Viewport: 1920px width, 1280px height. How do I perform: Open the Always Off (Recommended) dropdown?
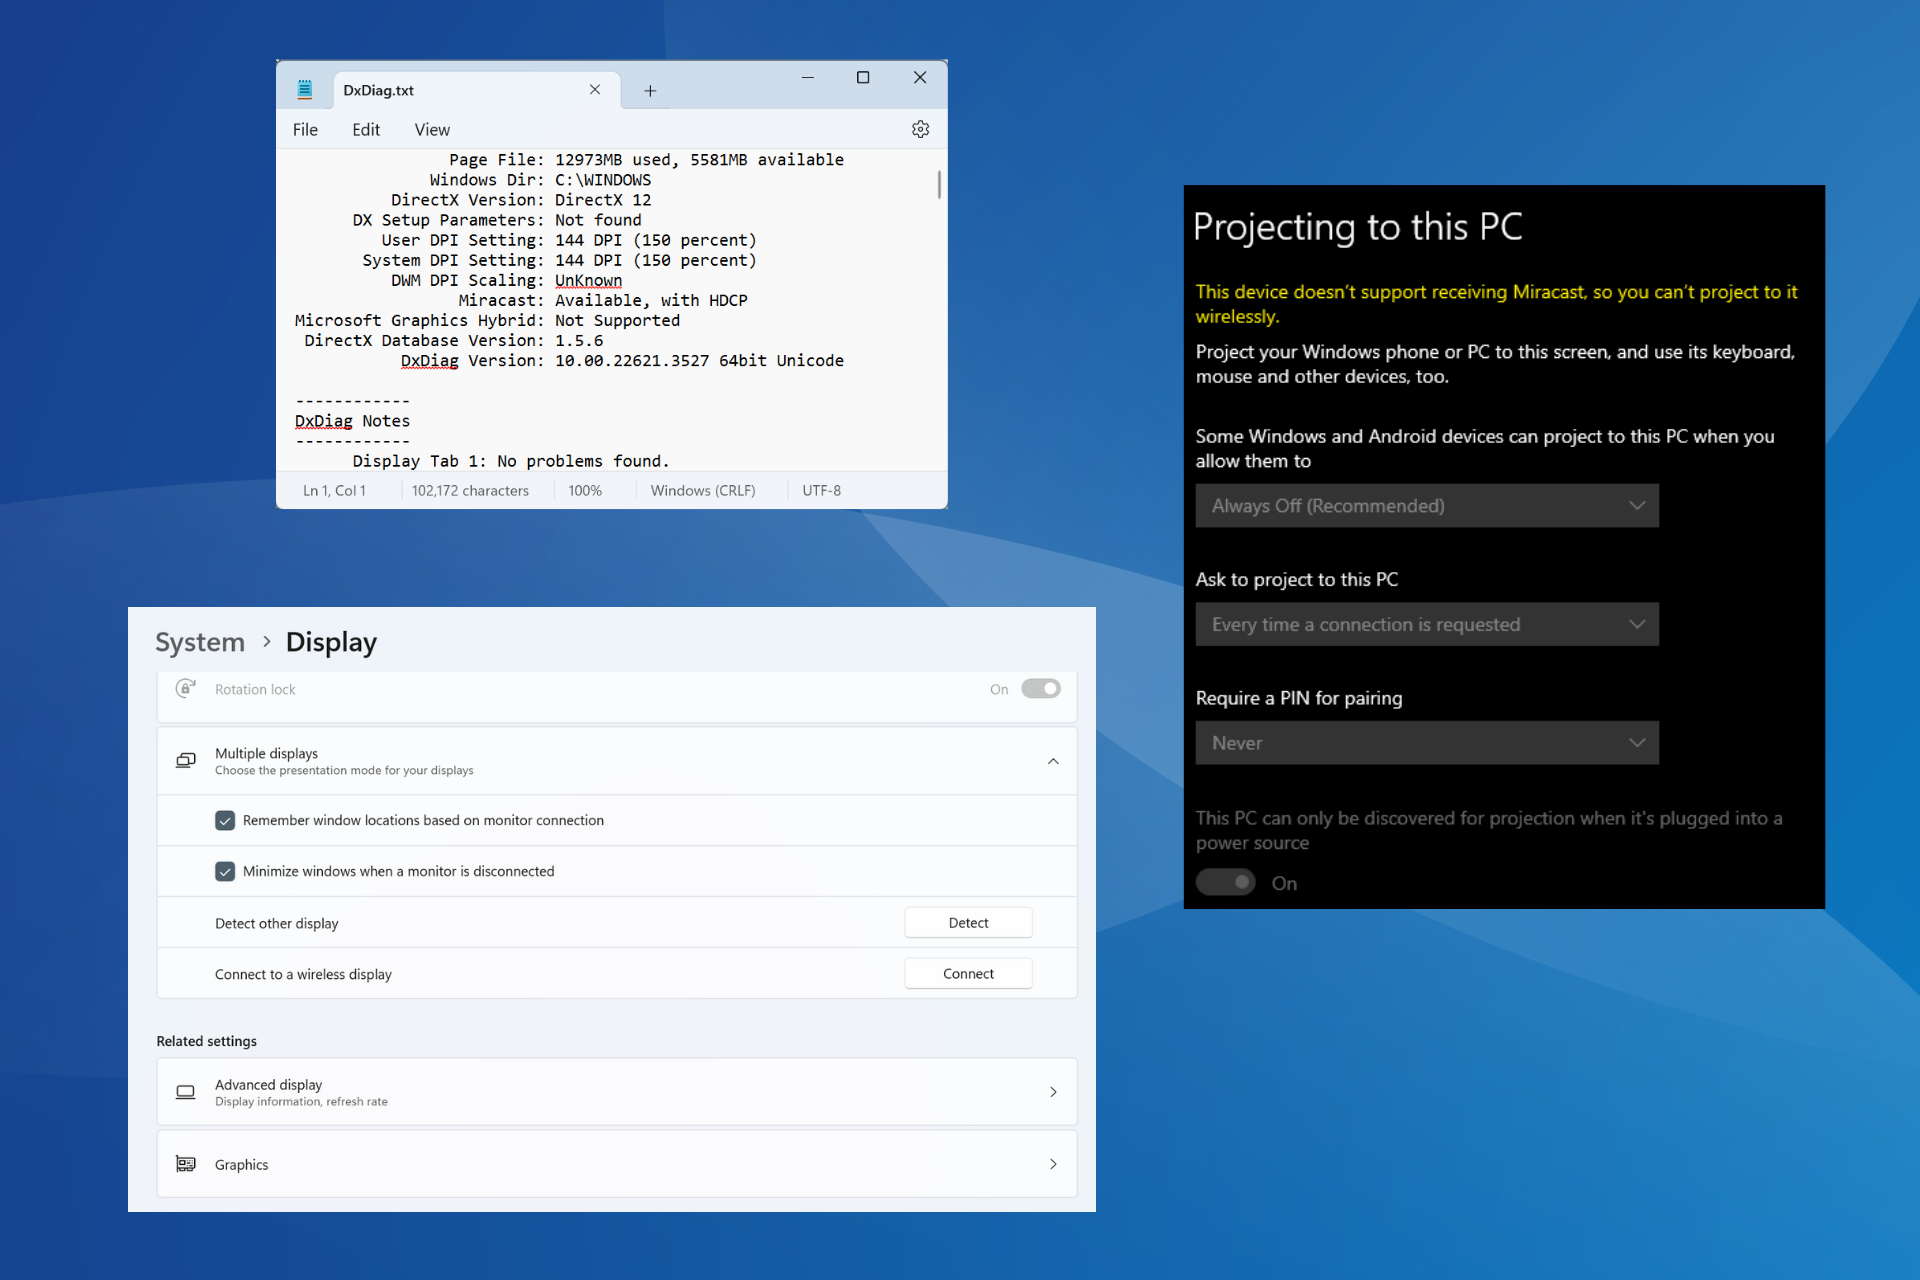(x=1427, y=506)
